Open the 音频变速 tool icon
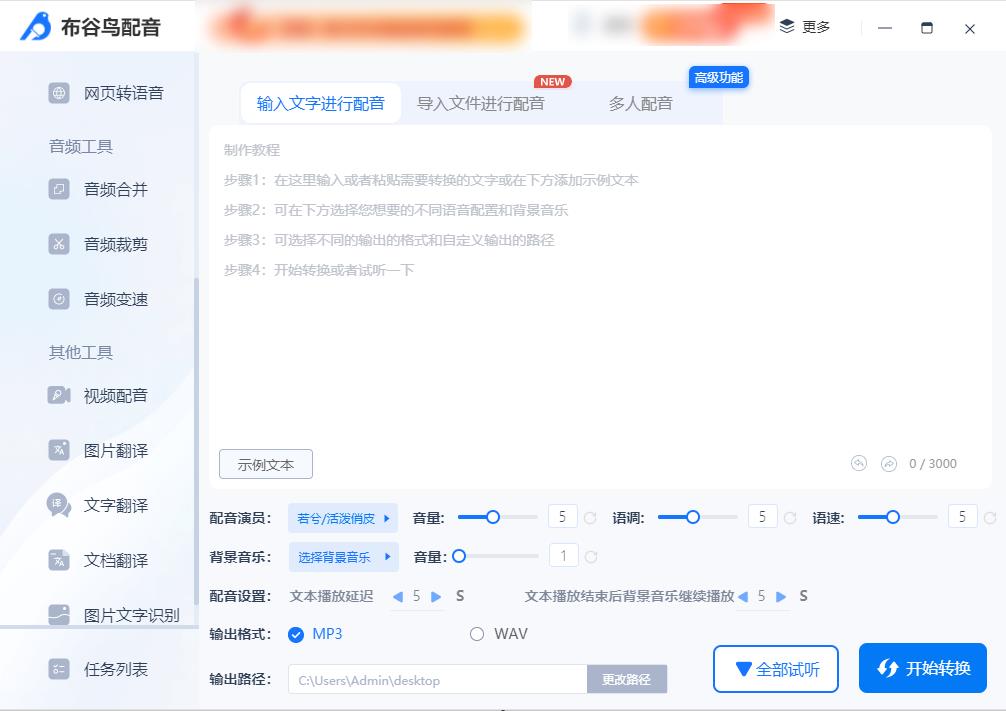 pos(59,299)
